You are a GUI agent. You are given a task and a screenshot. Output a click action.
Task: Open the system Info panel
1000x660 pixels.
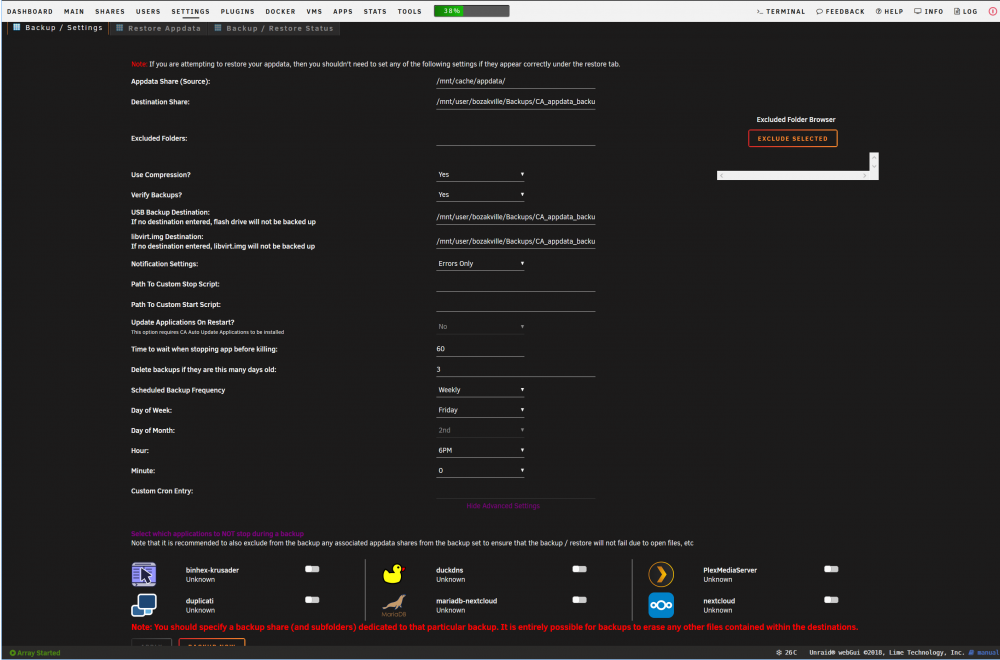coord(928,11)
